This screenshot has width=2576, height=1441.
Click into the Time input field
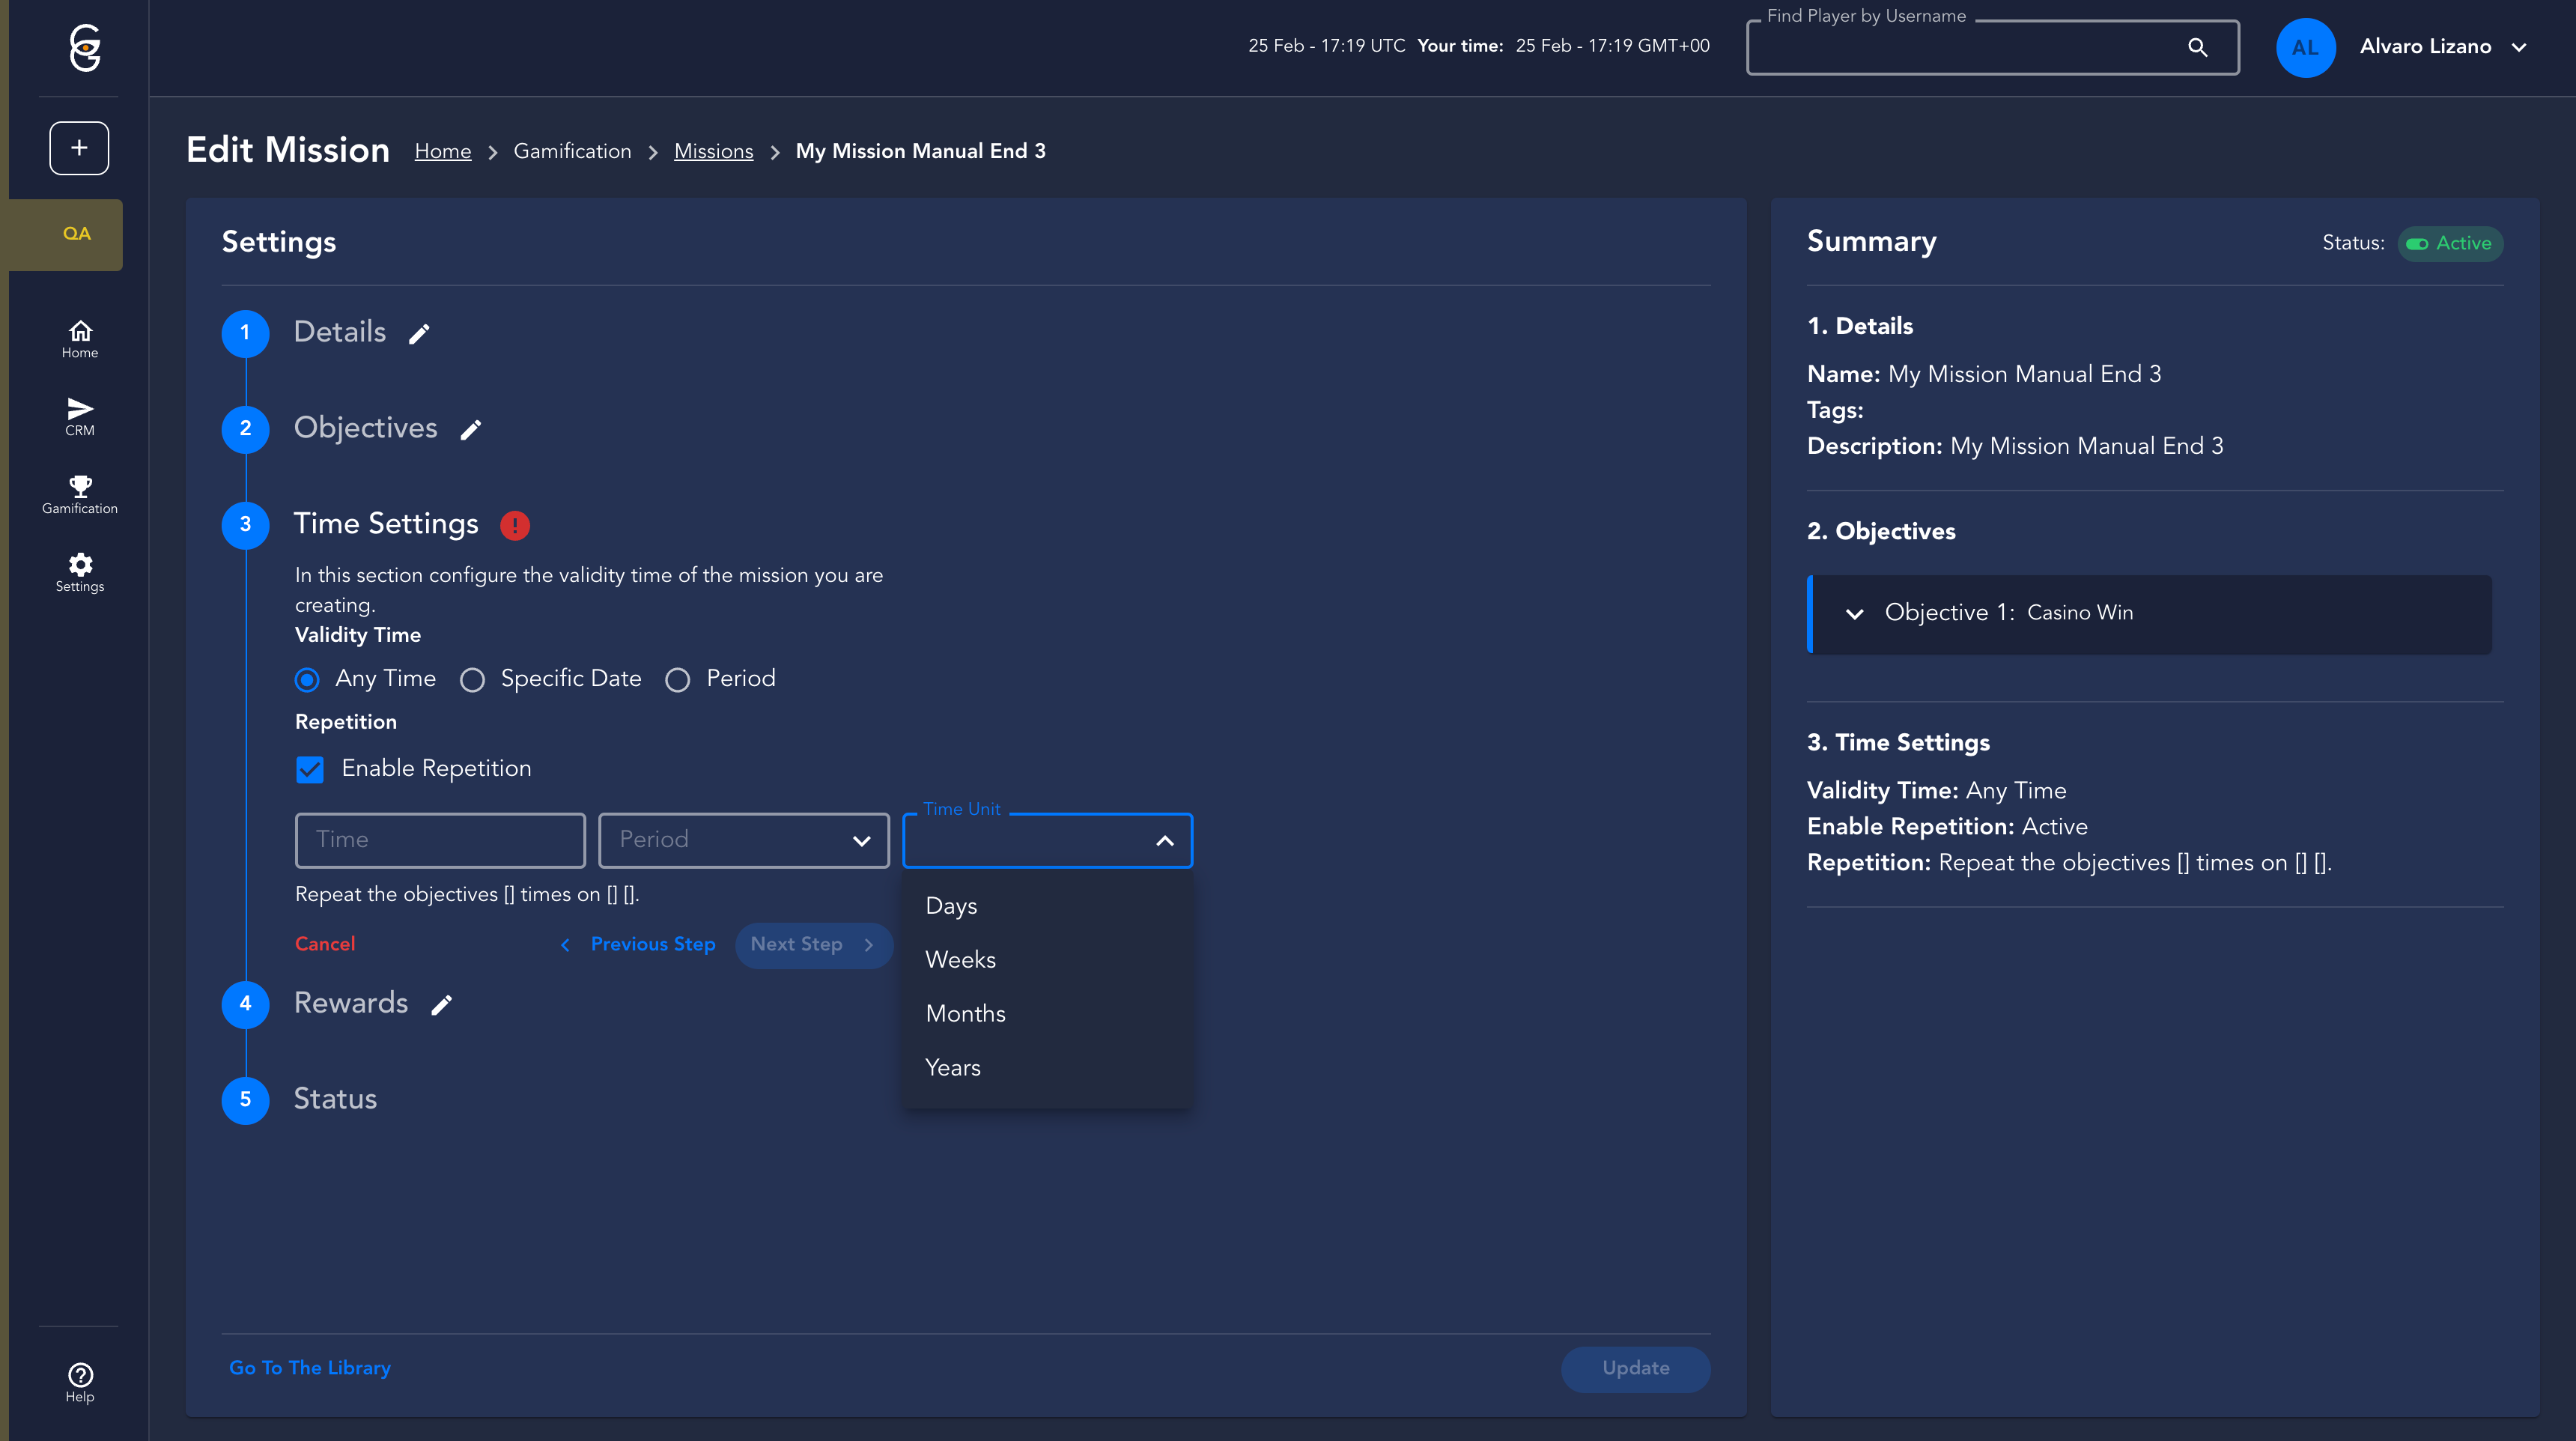click(440, 840)
